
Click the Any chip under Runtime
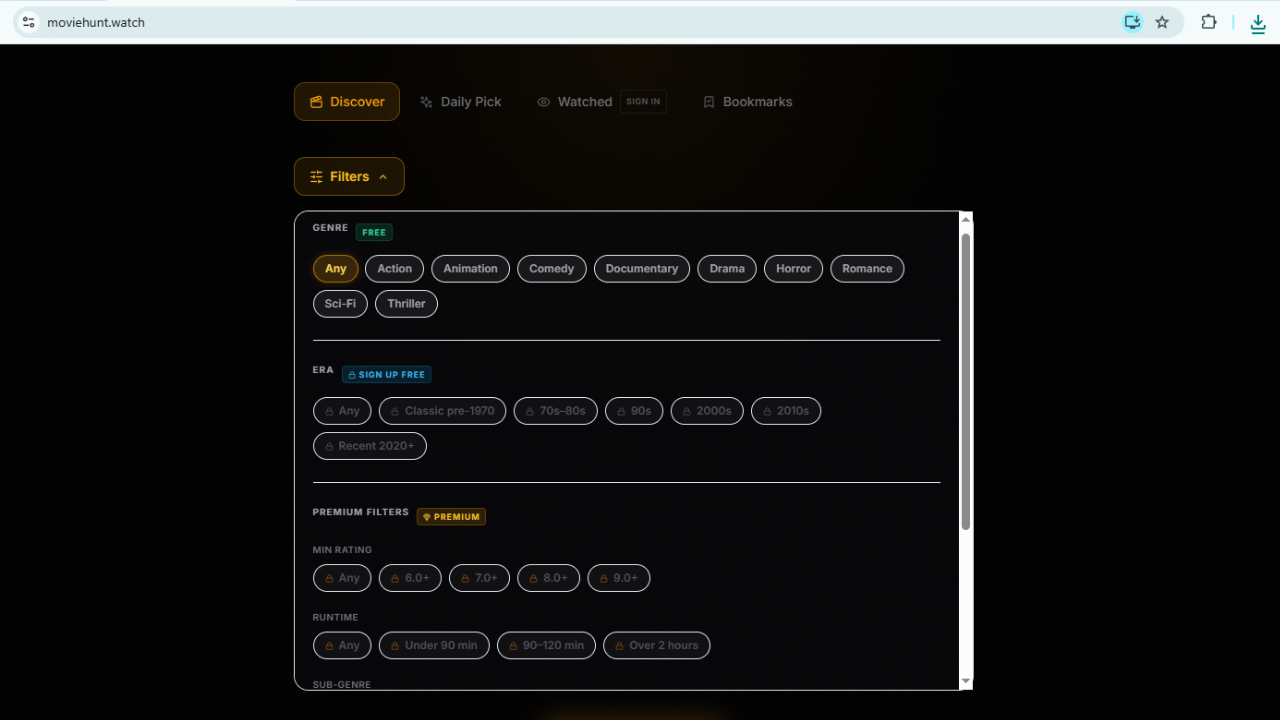click(x=342, y=646)
